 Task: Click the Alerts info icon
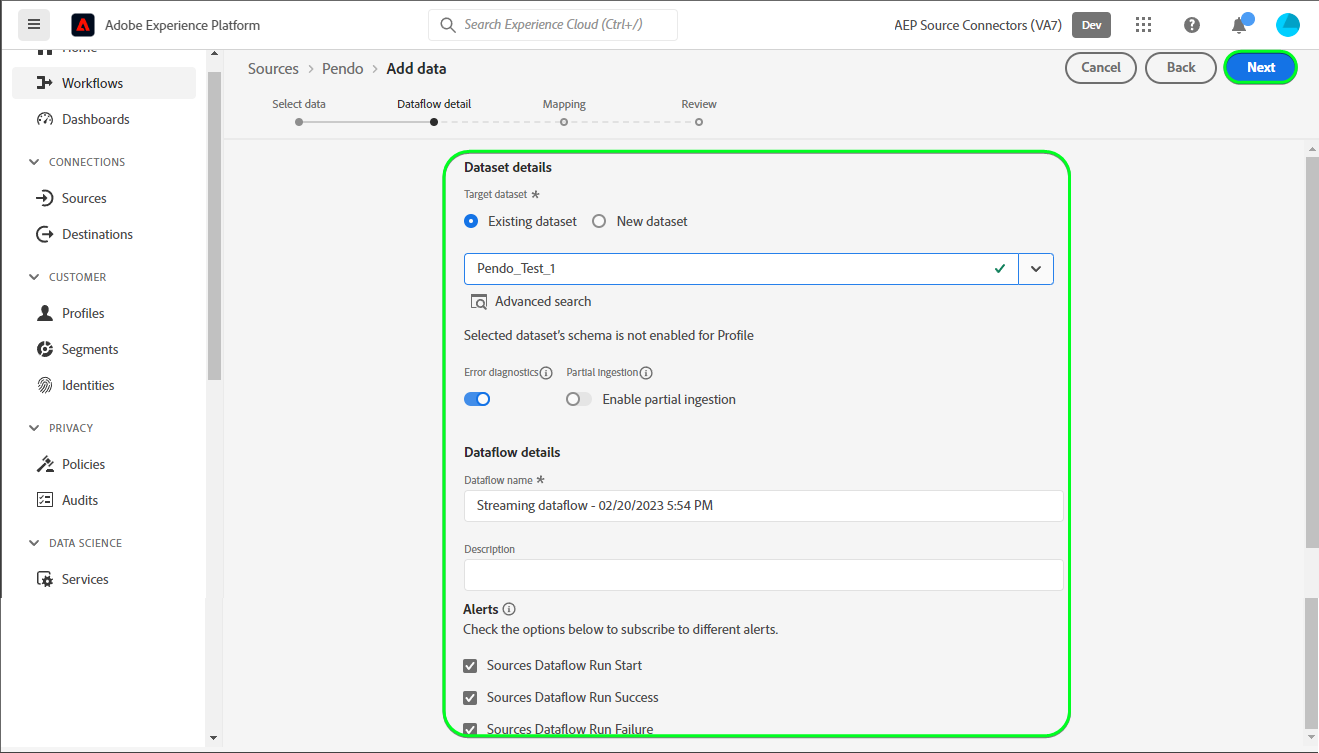[x=509, y=609]
